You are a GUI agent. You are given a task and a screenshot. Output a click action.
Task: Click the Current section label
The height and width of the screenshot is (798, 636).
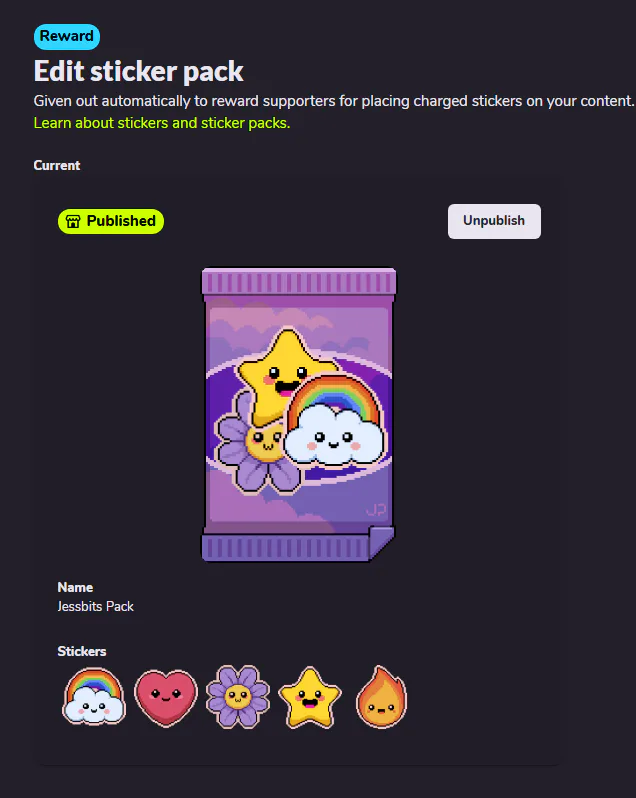click(x=57, y=165)
